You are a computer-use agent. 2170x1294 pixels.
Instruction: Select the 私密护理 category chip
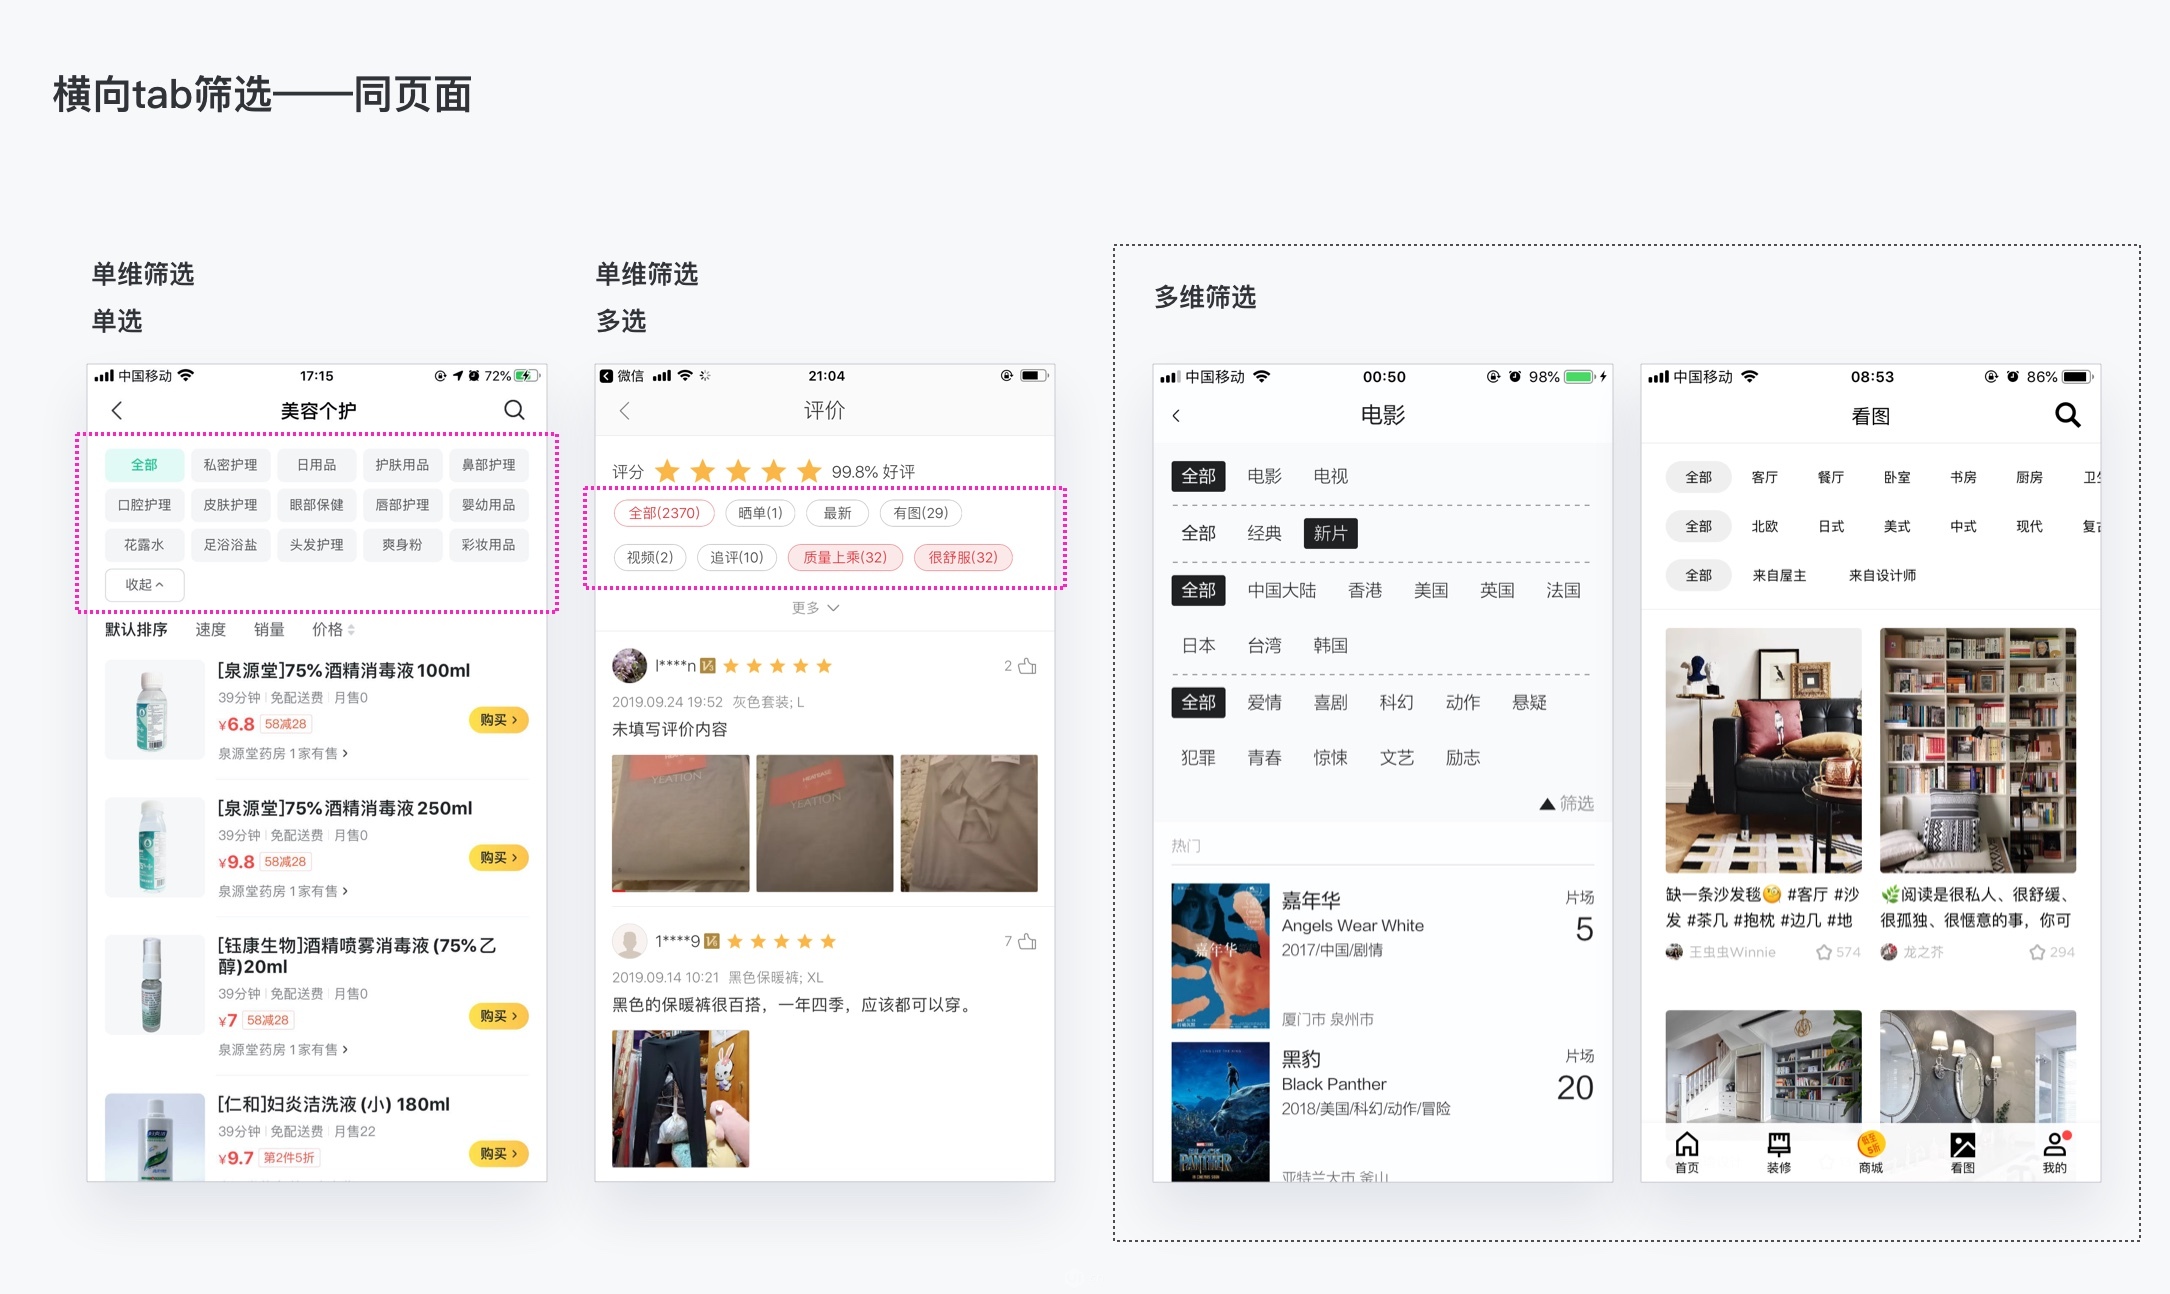pyautogui.click(x=230, y=465)
